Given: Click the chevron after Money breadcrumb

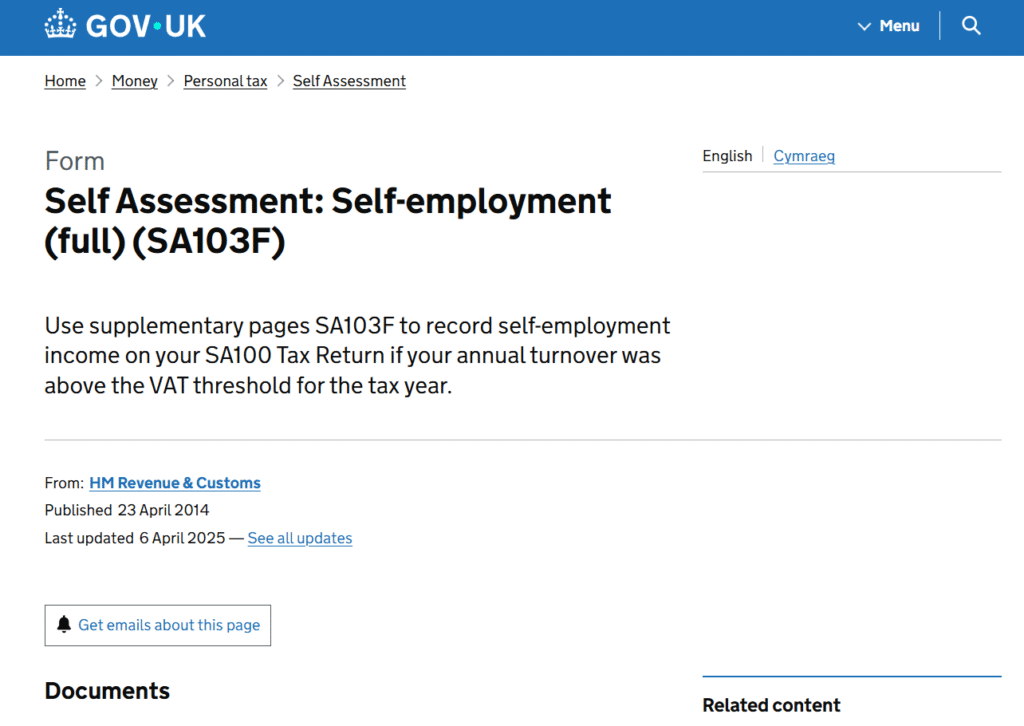Looking at the screenshot, I should (x=171, y=81).
